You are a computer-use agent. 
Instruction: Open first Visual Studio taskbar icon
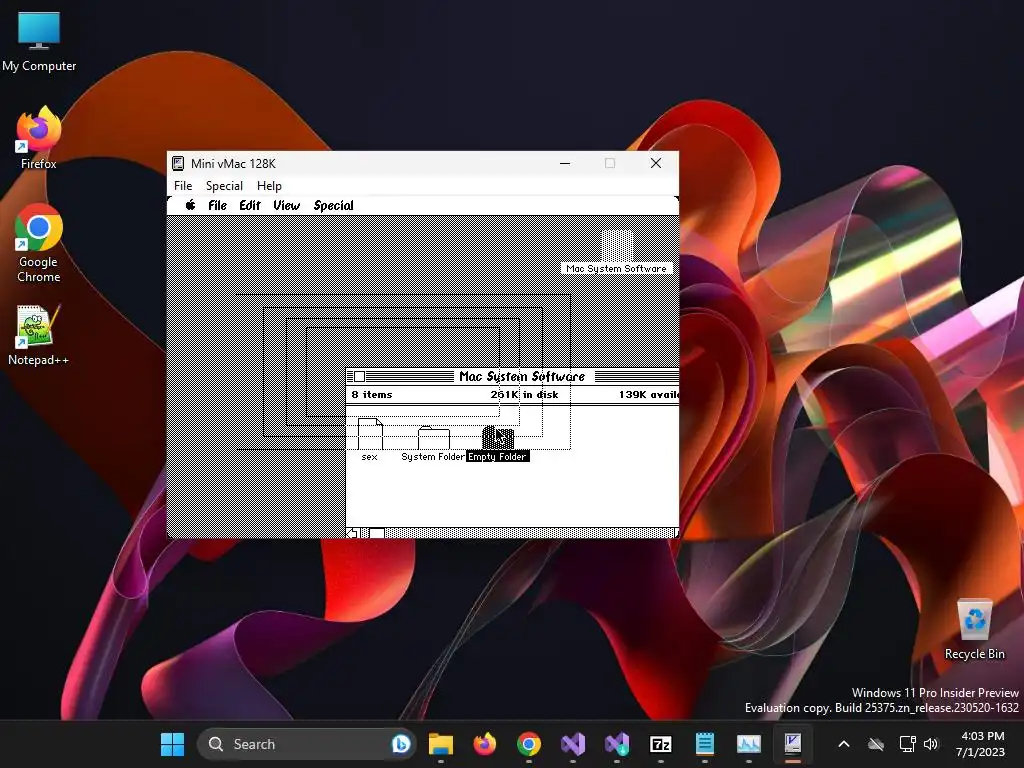pyautogui.click(x=573, y=744)
